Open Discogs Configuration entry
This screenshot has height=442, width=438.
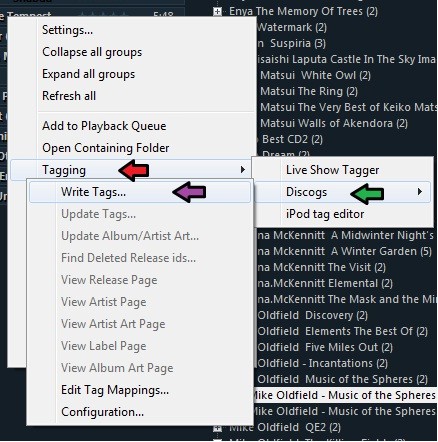(x=103, y=412)
